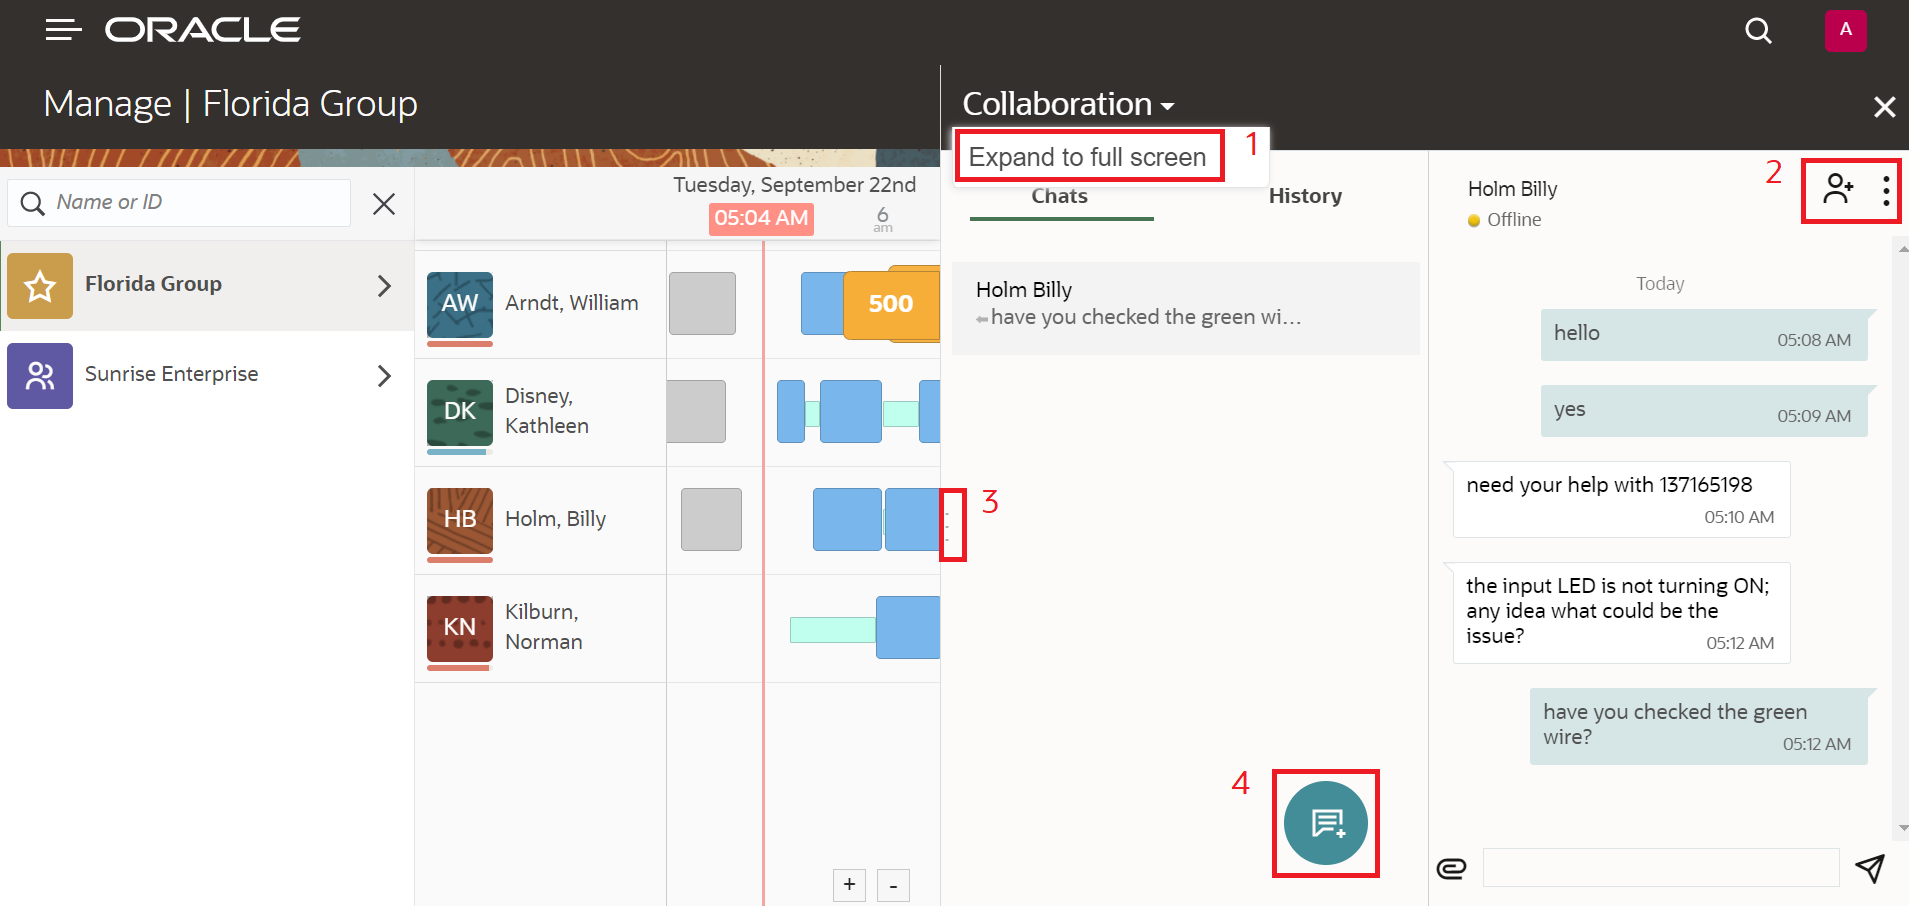Click Holm Billy's HB avatar

pos(459,519)
